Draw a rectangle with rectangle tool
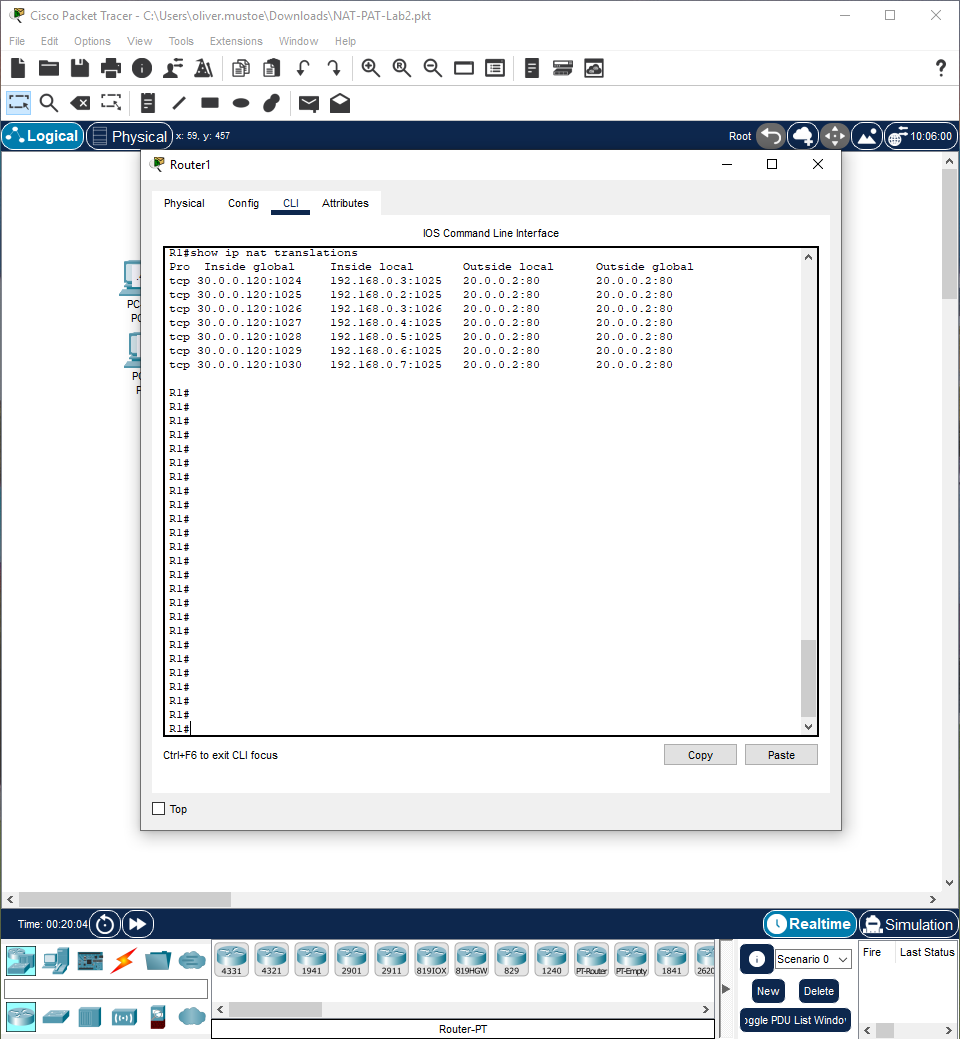Image resolution: width=960 pixels, height=1039 pixels. click(210, 103)
